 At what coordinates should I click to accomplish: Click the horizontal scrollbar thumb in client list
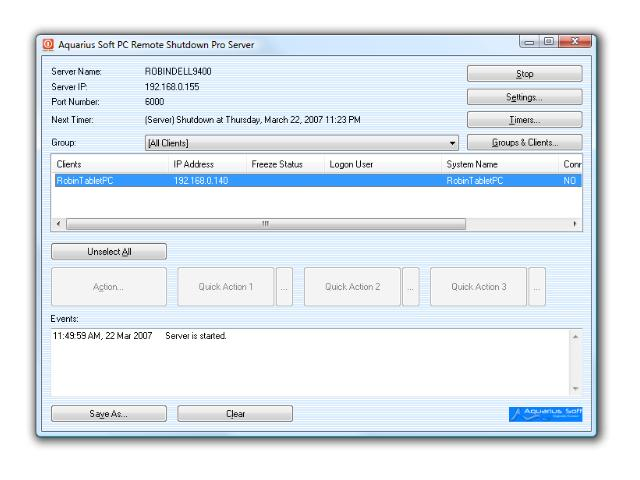[x=266, y=224]
